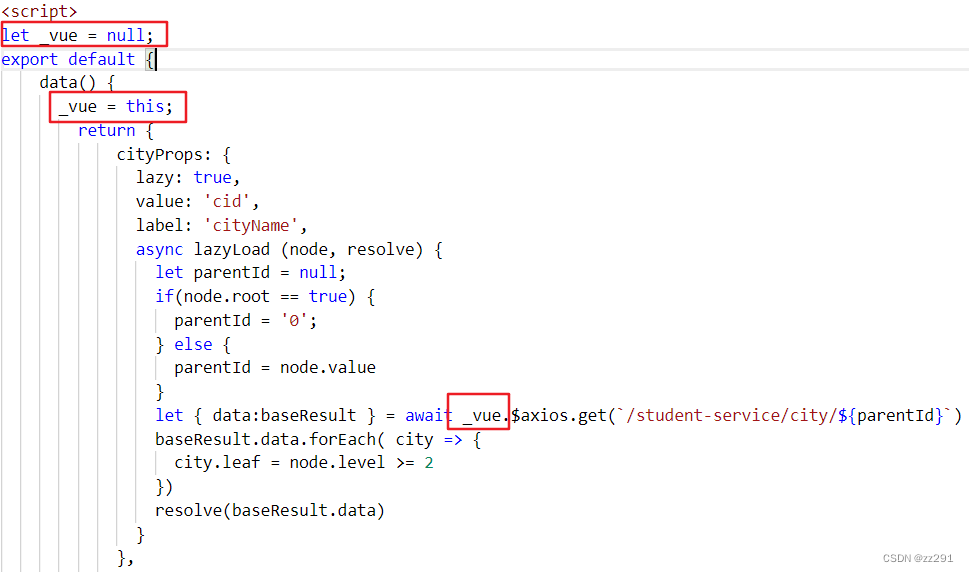The image size is (969, 572).
Task: Click the label: 'cityName' line
Action: (x=221, y=225)
